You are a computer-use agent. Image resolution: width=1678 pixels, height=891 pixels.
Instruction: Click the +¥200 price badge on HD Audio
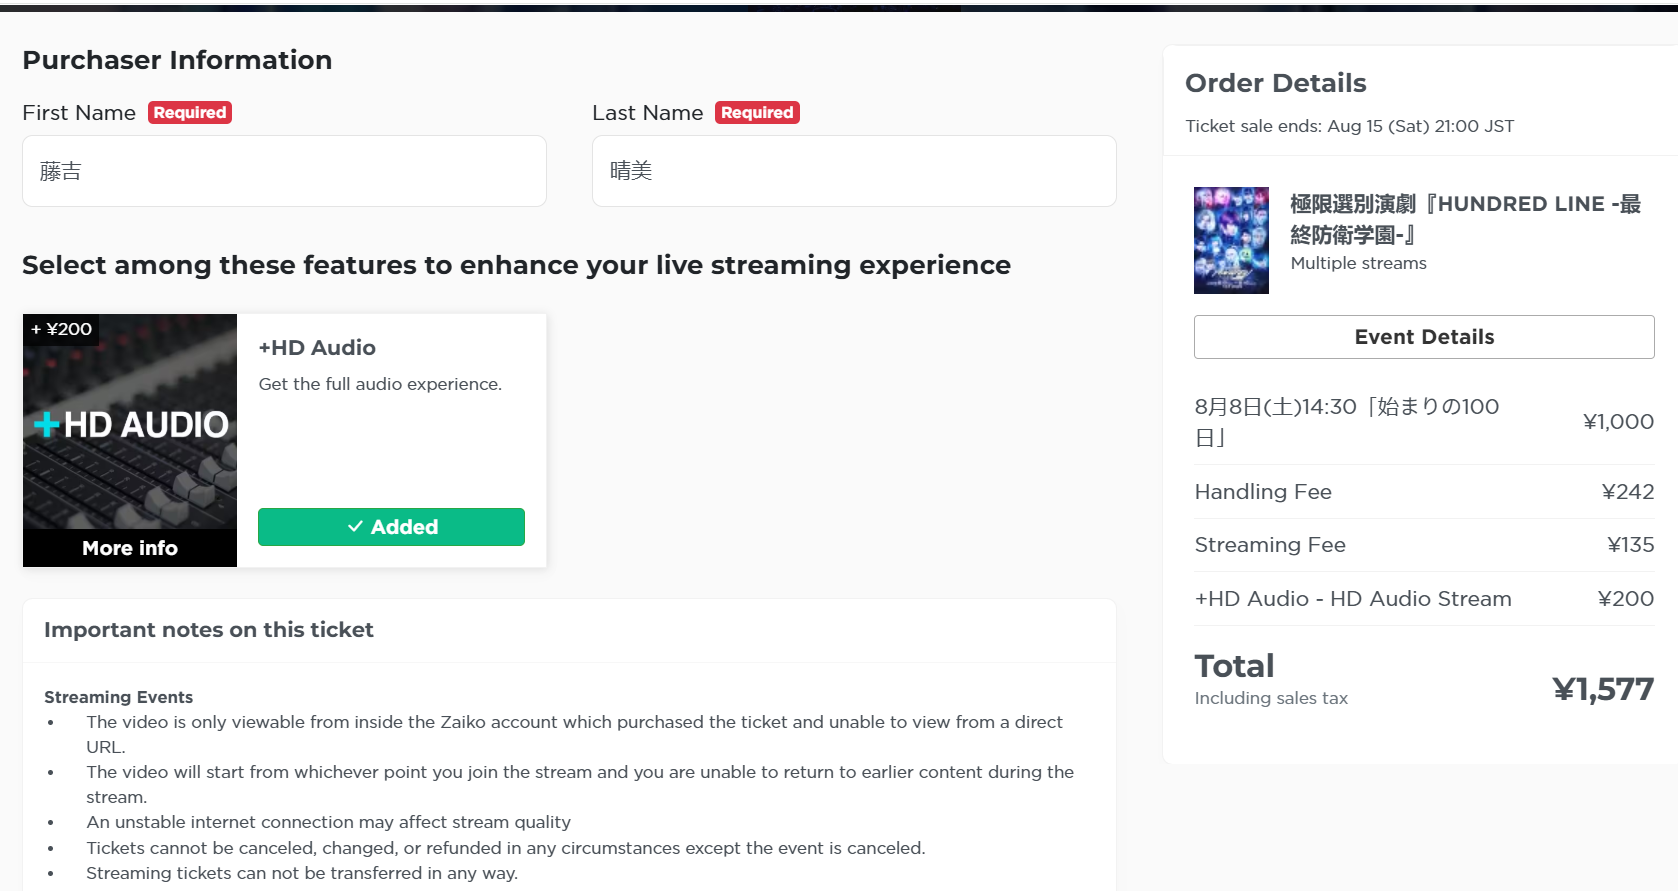[61, 329]
